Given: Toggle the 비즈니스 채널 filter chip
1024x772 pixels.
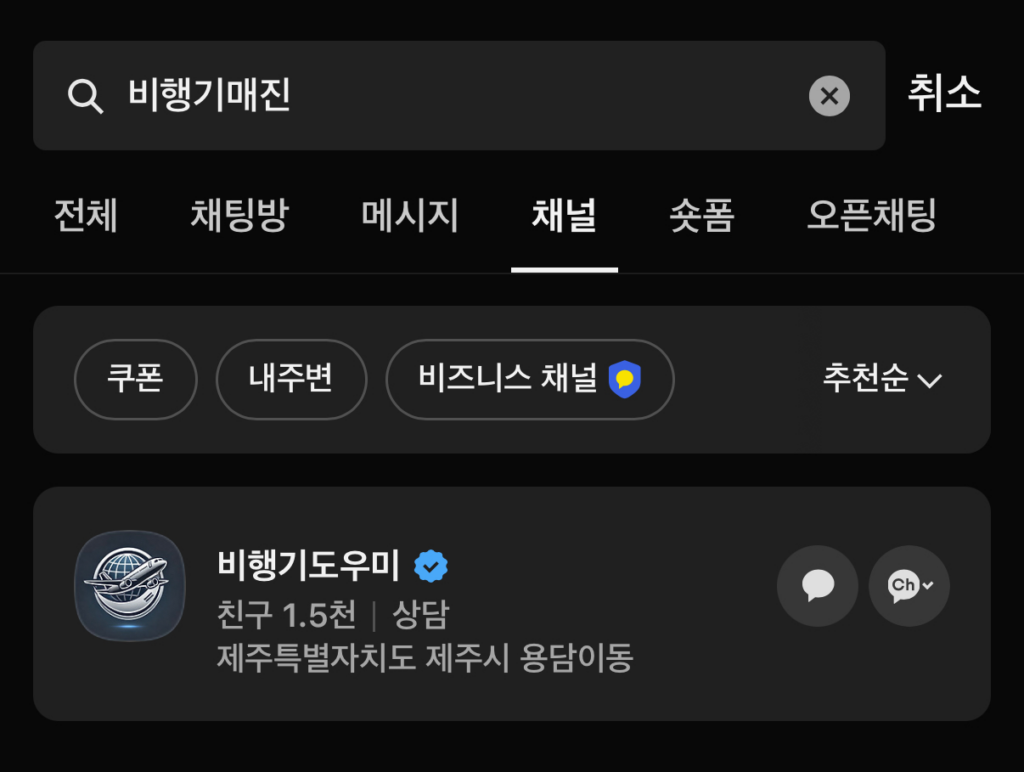Looking at the screenshot, I should (x=530, y=379).
